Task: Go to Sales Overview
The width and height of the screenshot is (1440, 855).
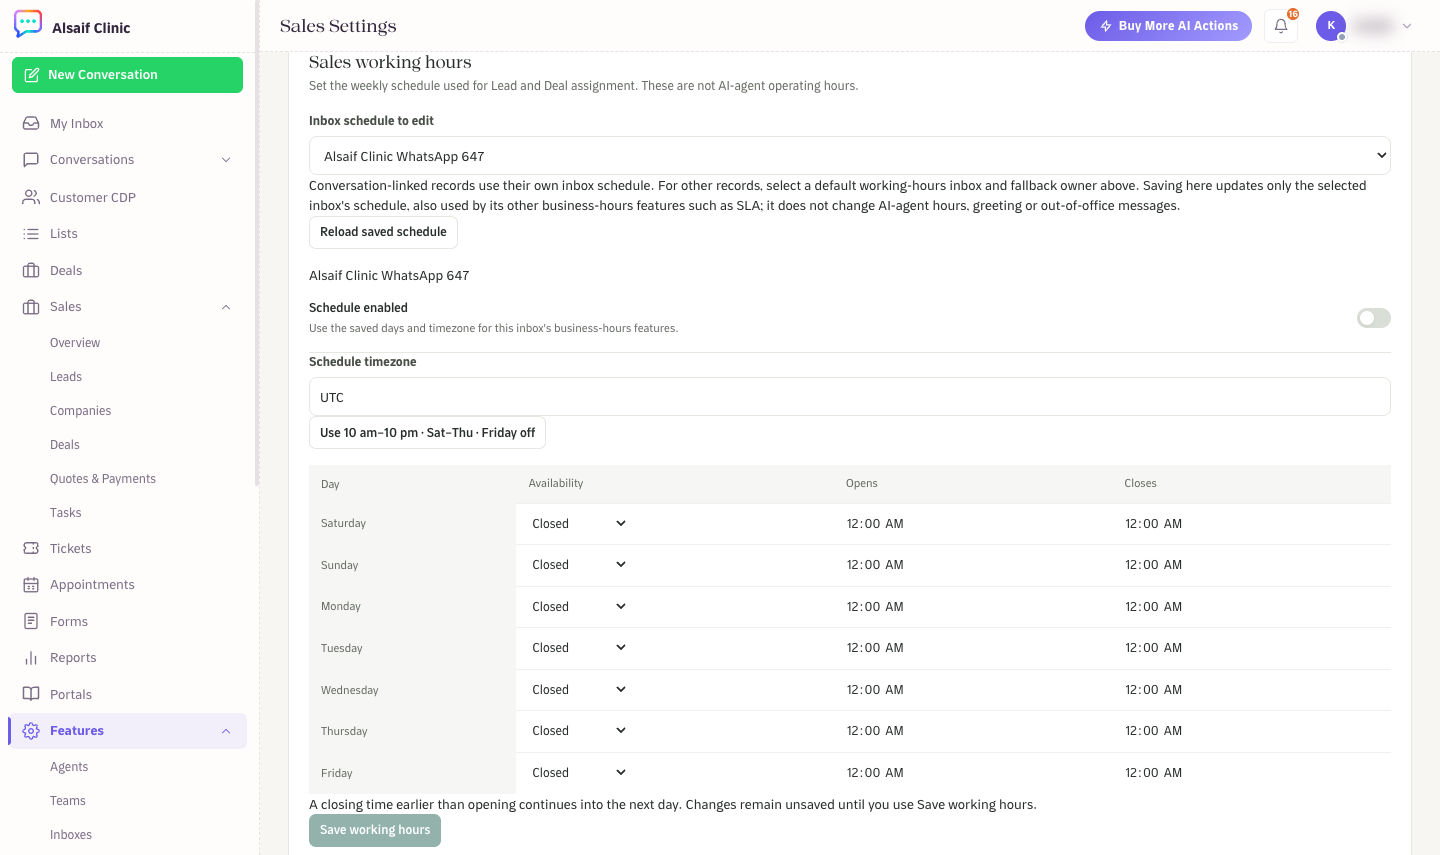Action: [x=75, y=343]
